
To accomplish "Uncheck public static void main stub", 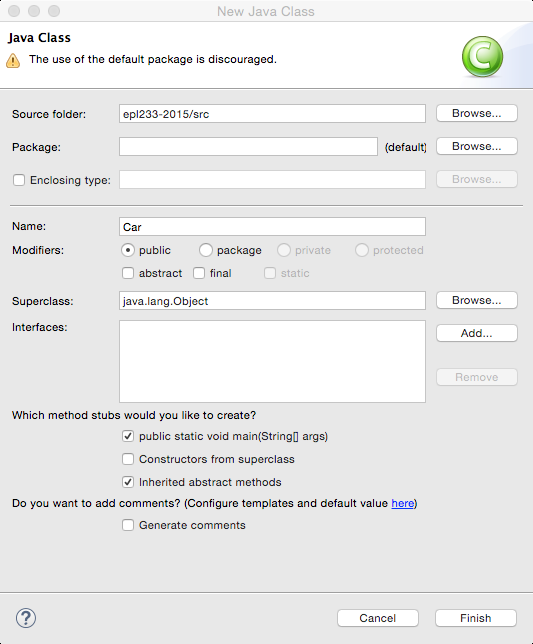I will coord(128,436).
